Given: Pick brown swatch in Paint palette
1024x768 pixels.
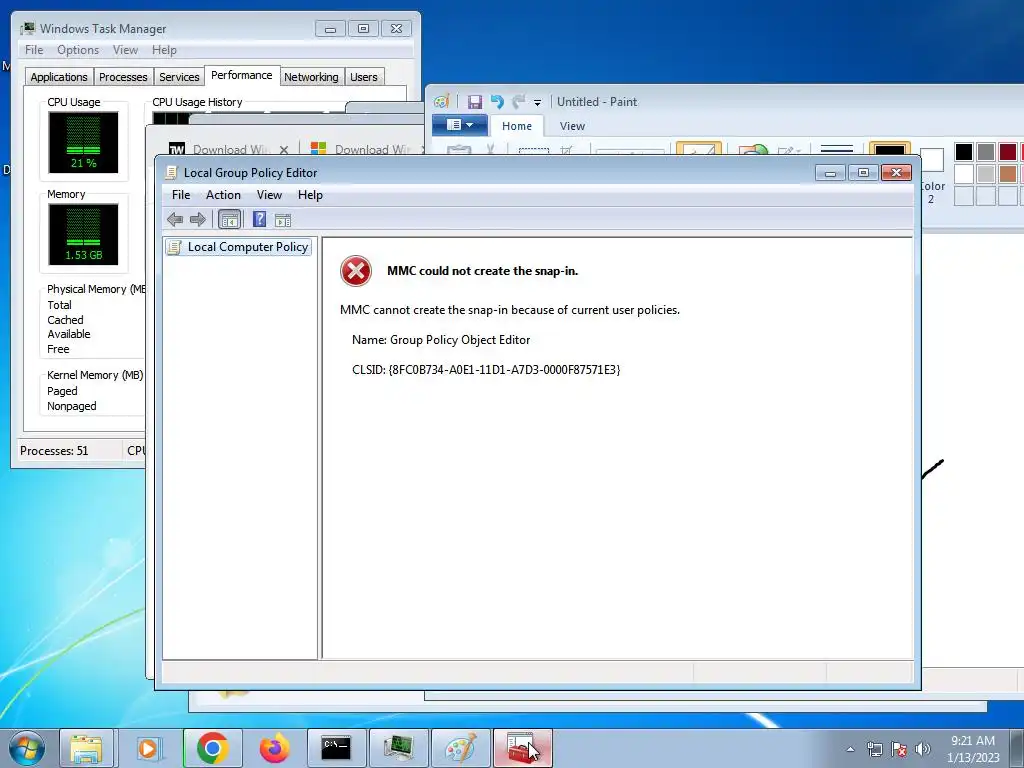Looking at the screenshot, I should click(1008, 174).
